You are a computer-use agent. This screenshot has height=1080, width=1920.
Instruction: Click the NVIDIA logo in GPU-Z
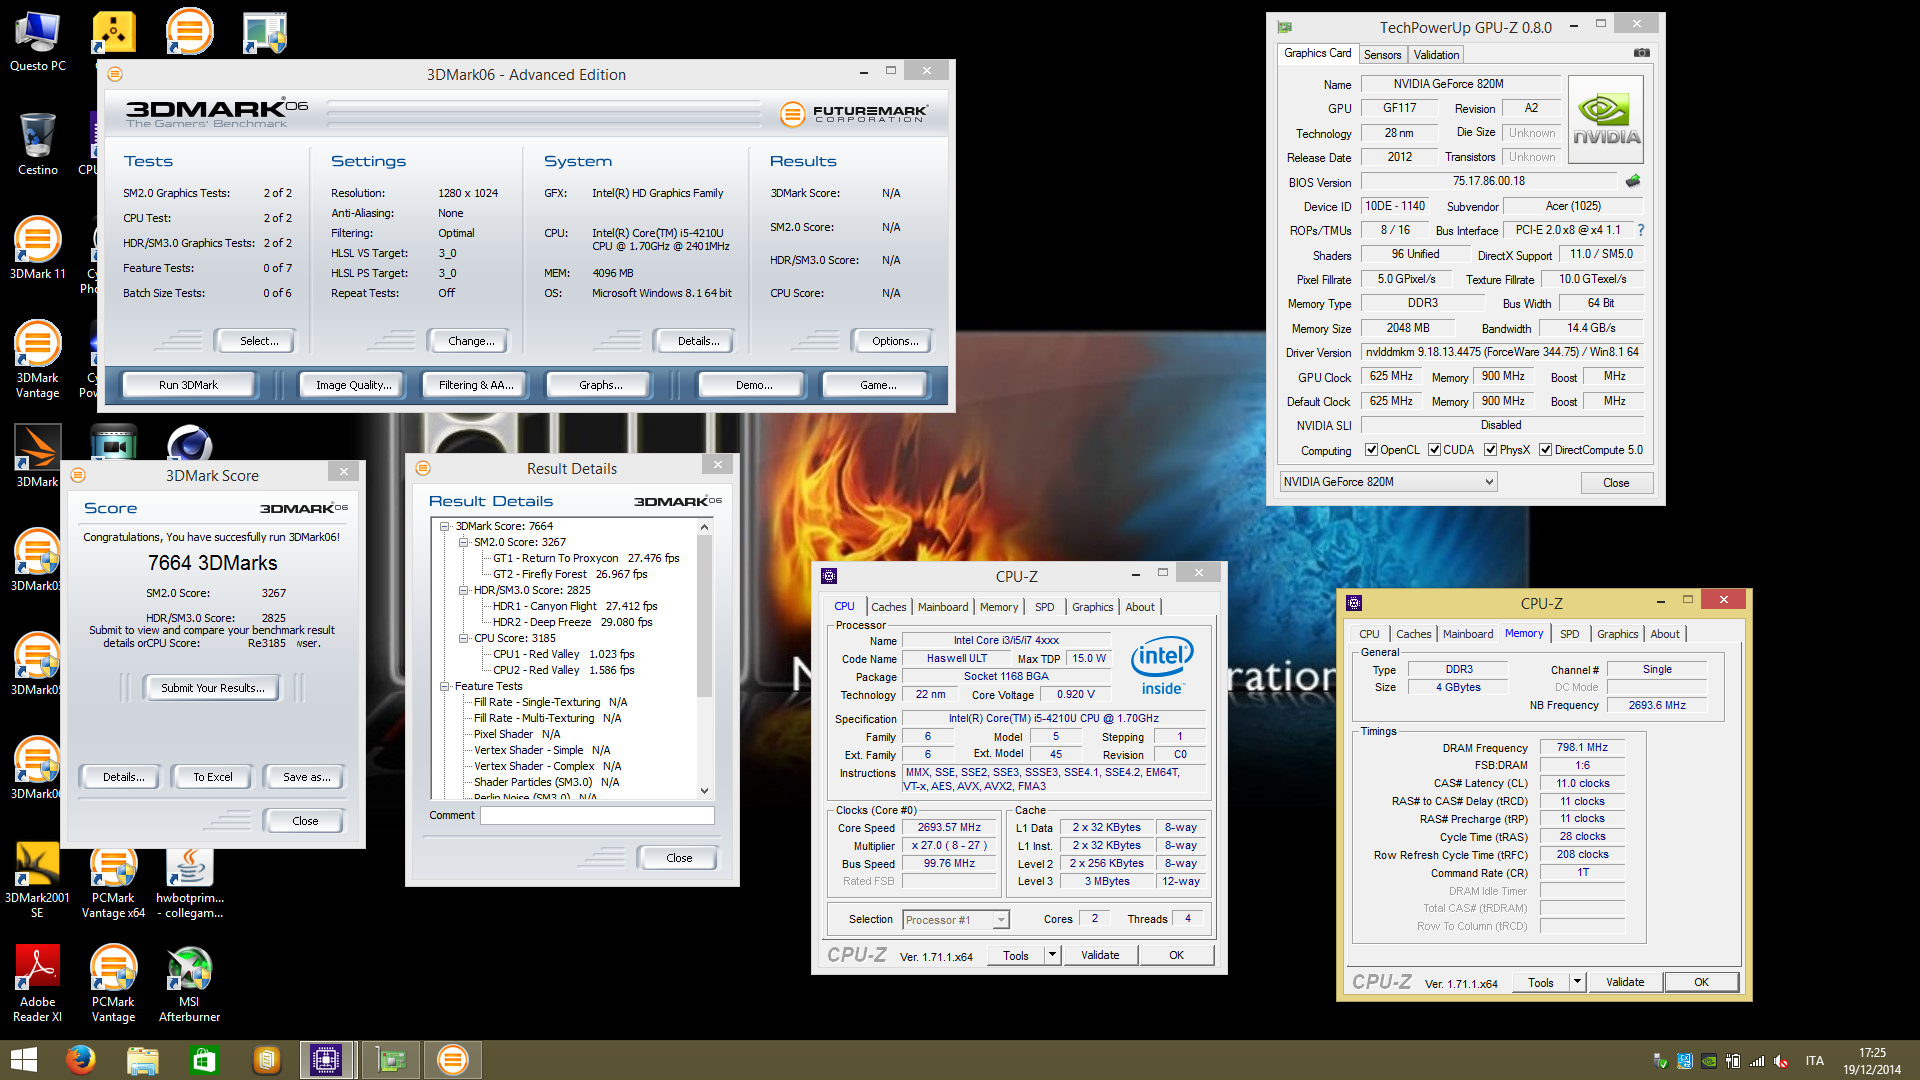point(1606,120)
